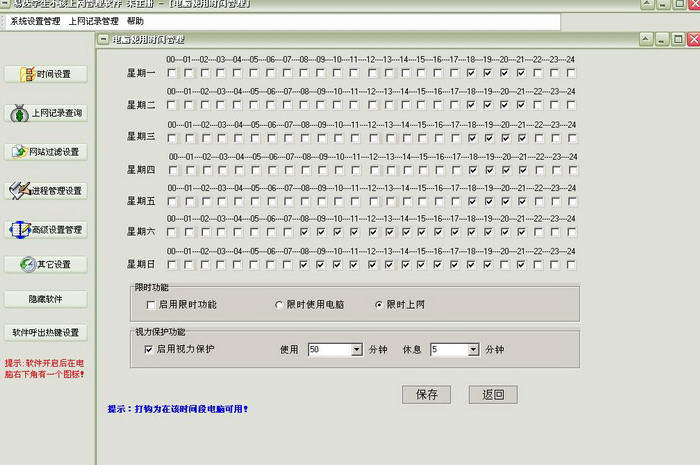Click the 保存 button
This screenshot has height=465, width=700.
[x=426, y=394]
